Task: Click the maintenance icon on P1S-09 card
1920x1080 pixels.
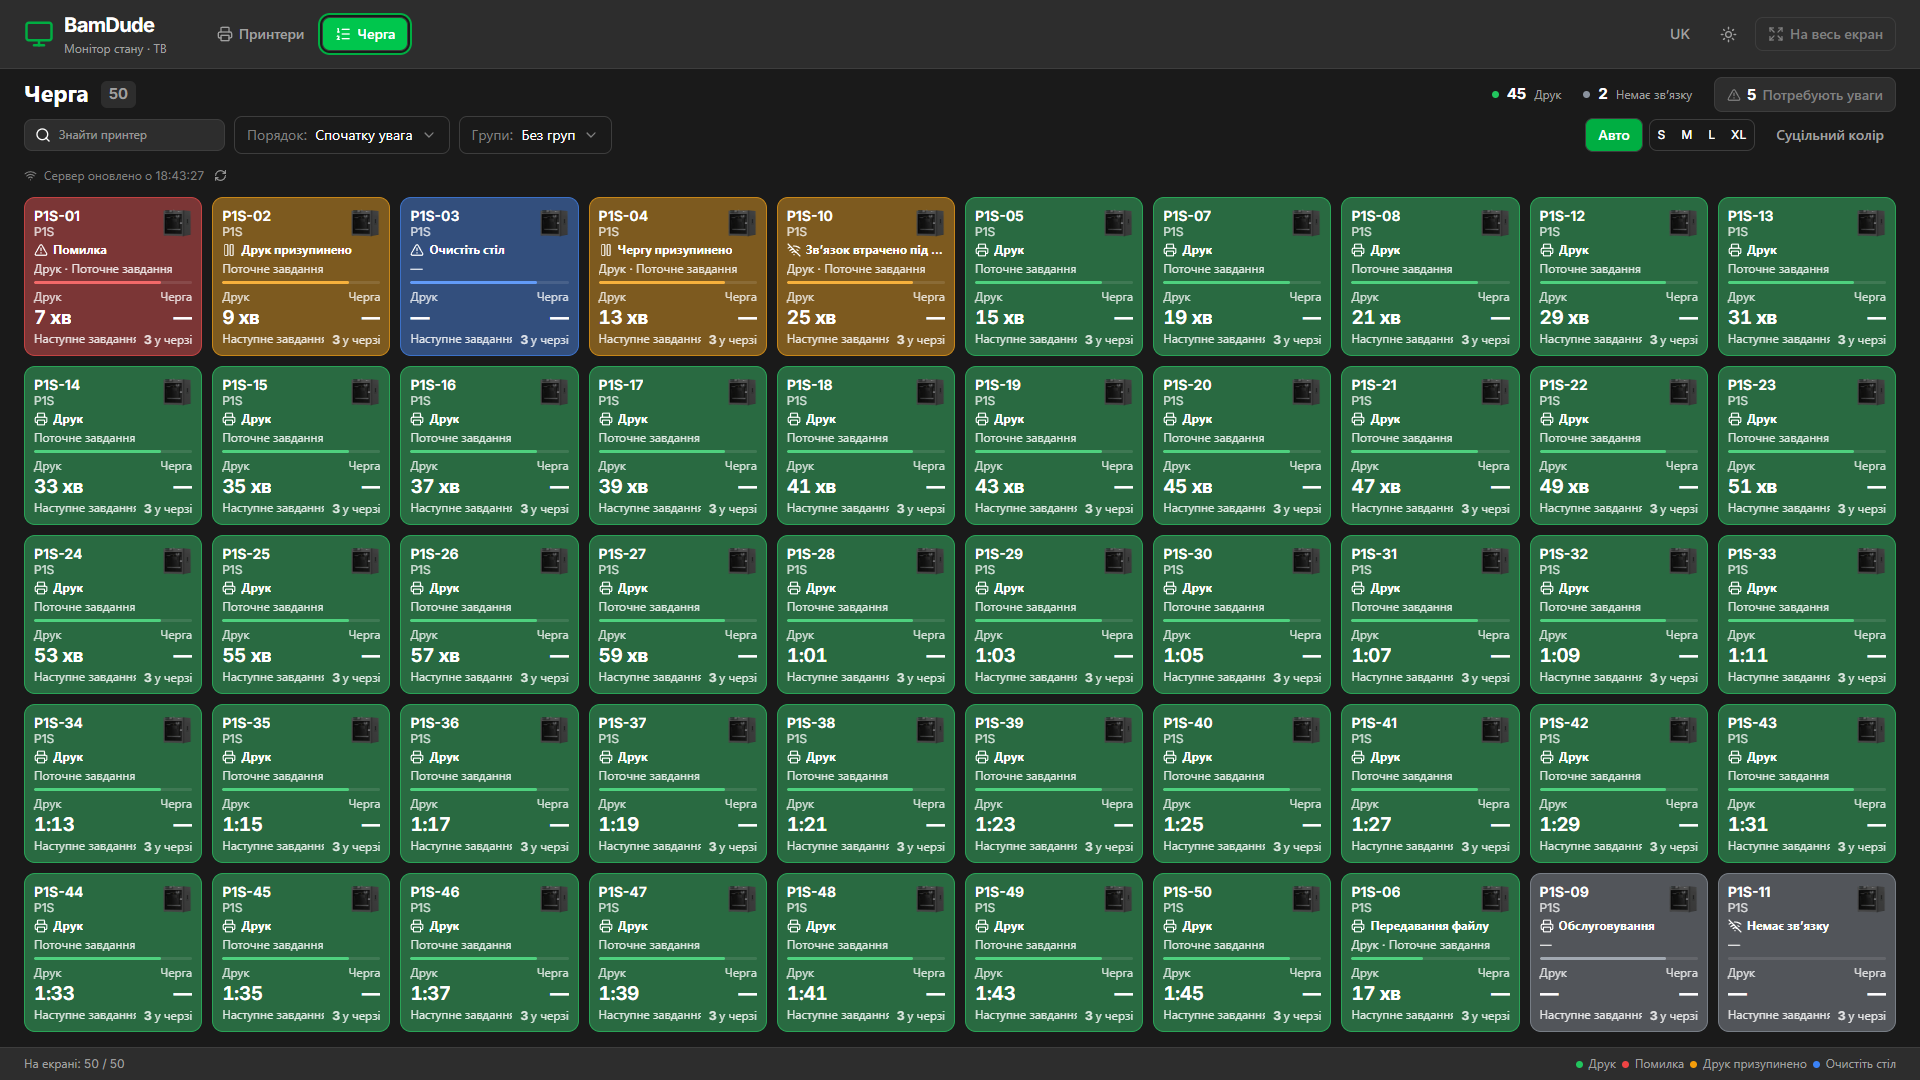Action: pyautogui.click(x=1546, y=926)
